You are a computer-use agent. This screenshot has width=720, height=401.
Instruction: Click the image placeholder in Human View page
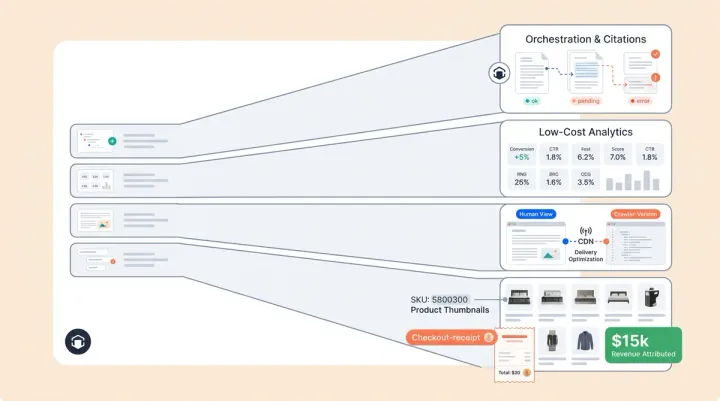tap(549, 254)
